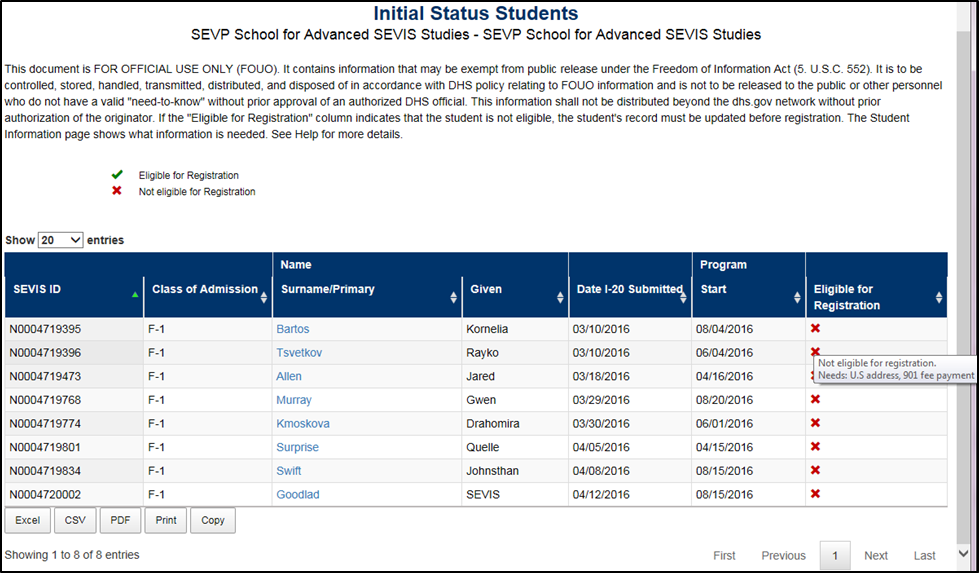Export the table as CSV
Screen dimensions: 979x573
coord(75,521)
